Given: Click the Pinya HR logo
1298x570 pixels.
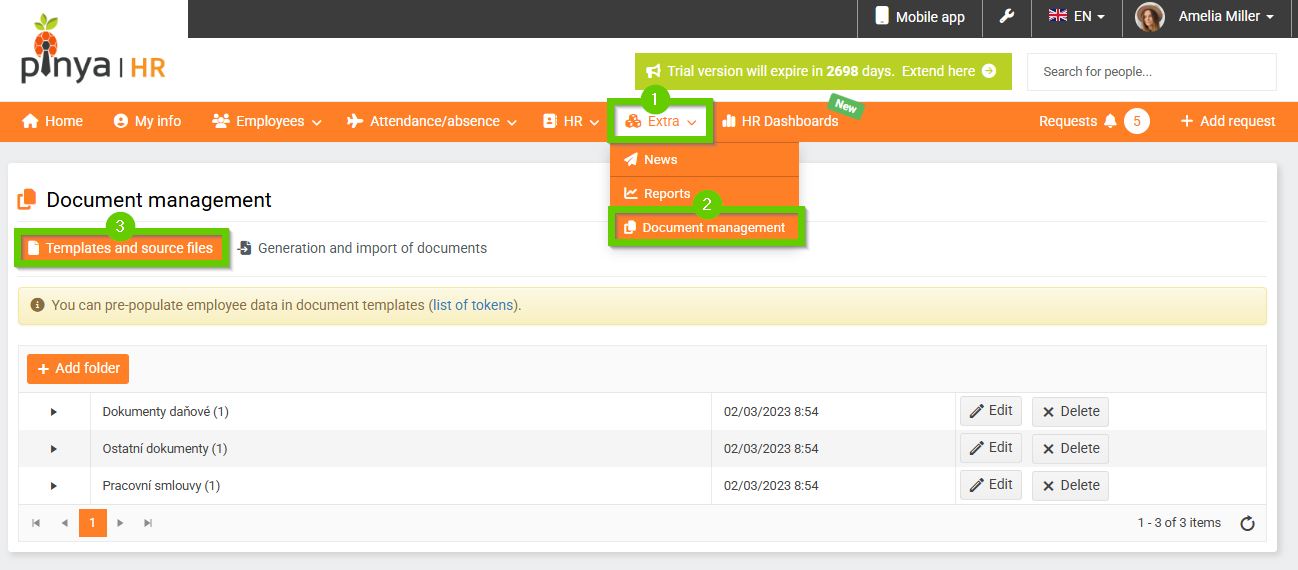Looking at the screenshot, I should (x=92, y=50).
